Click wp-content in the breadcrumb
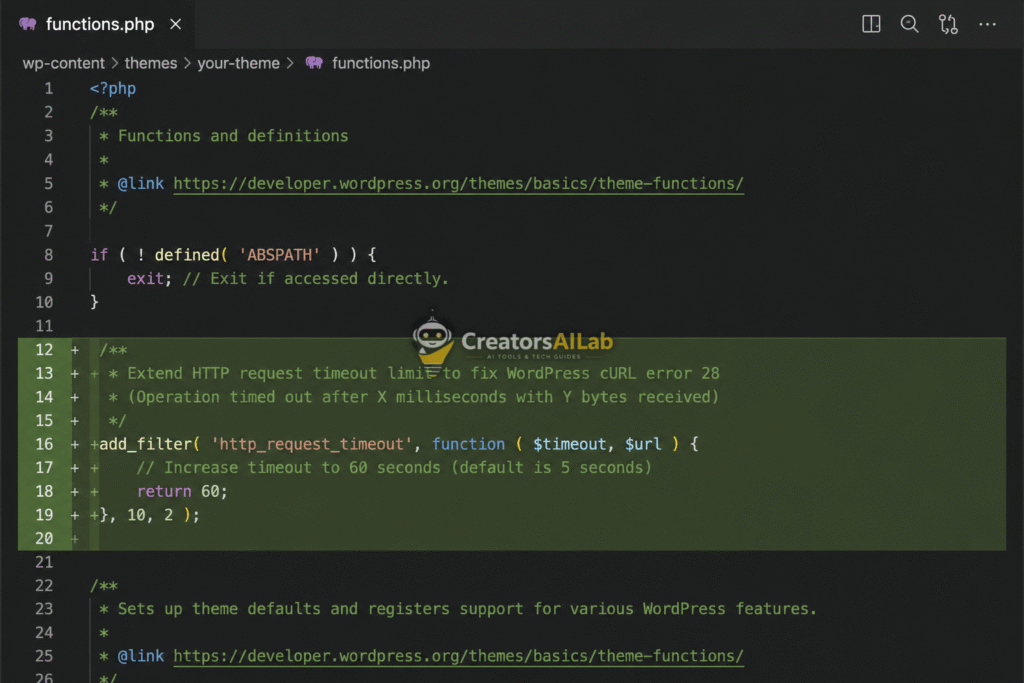 coord(63,63)
